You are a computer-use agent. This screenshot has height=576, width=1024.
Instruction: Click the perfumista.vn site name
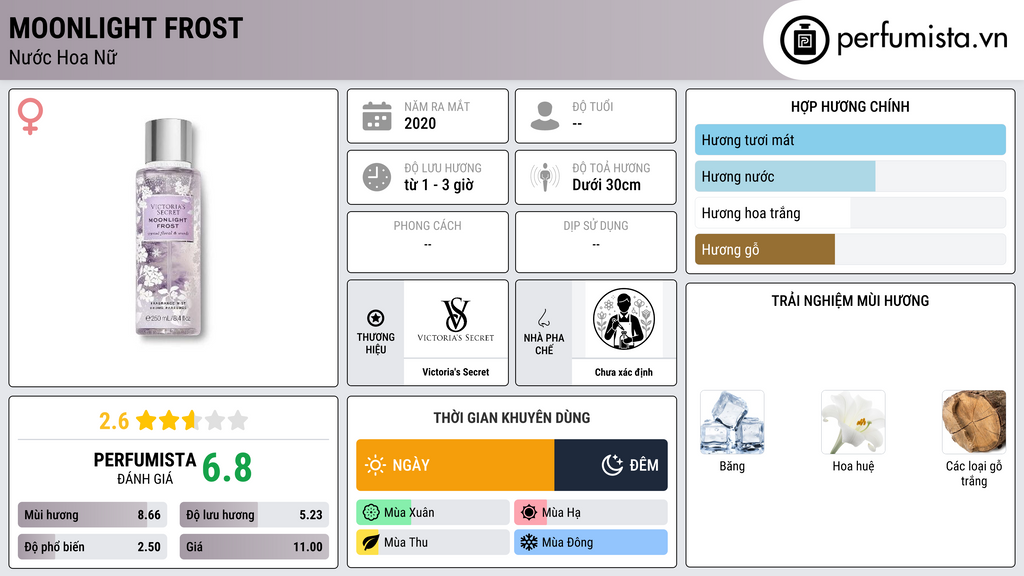point(922,39)
